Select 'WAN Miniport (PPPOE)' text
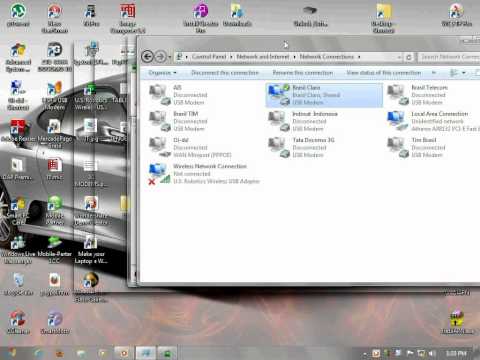 click(x=202, y=155)
